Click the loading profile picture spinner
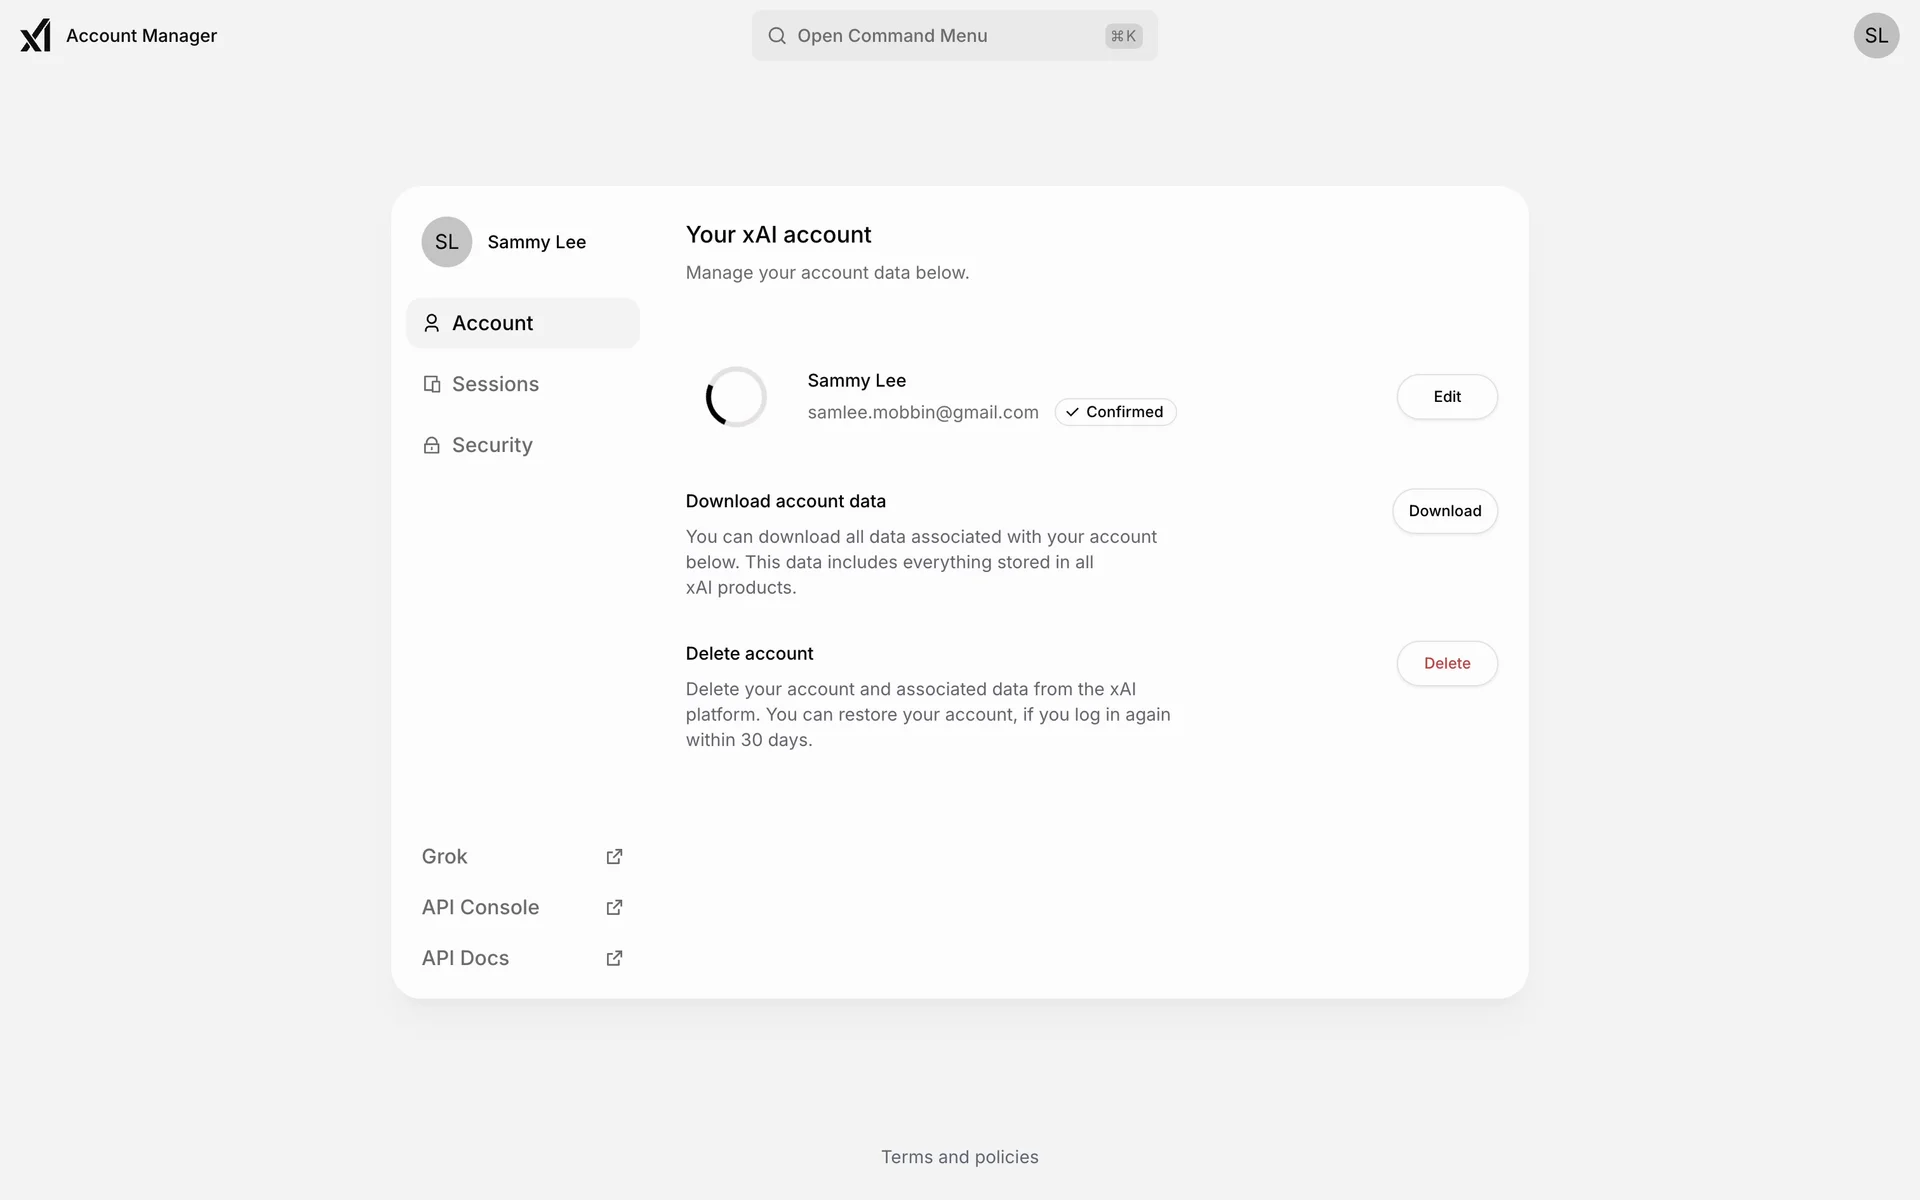This screenshot has width=1920, height=1200. click(736, 397)
